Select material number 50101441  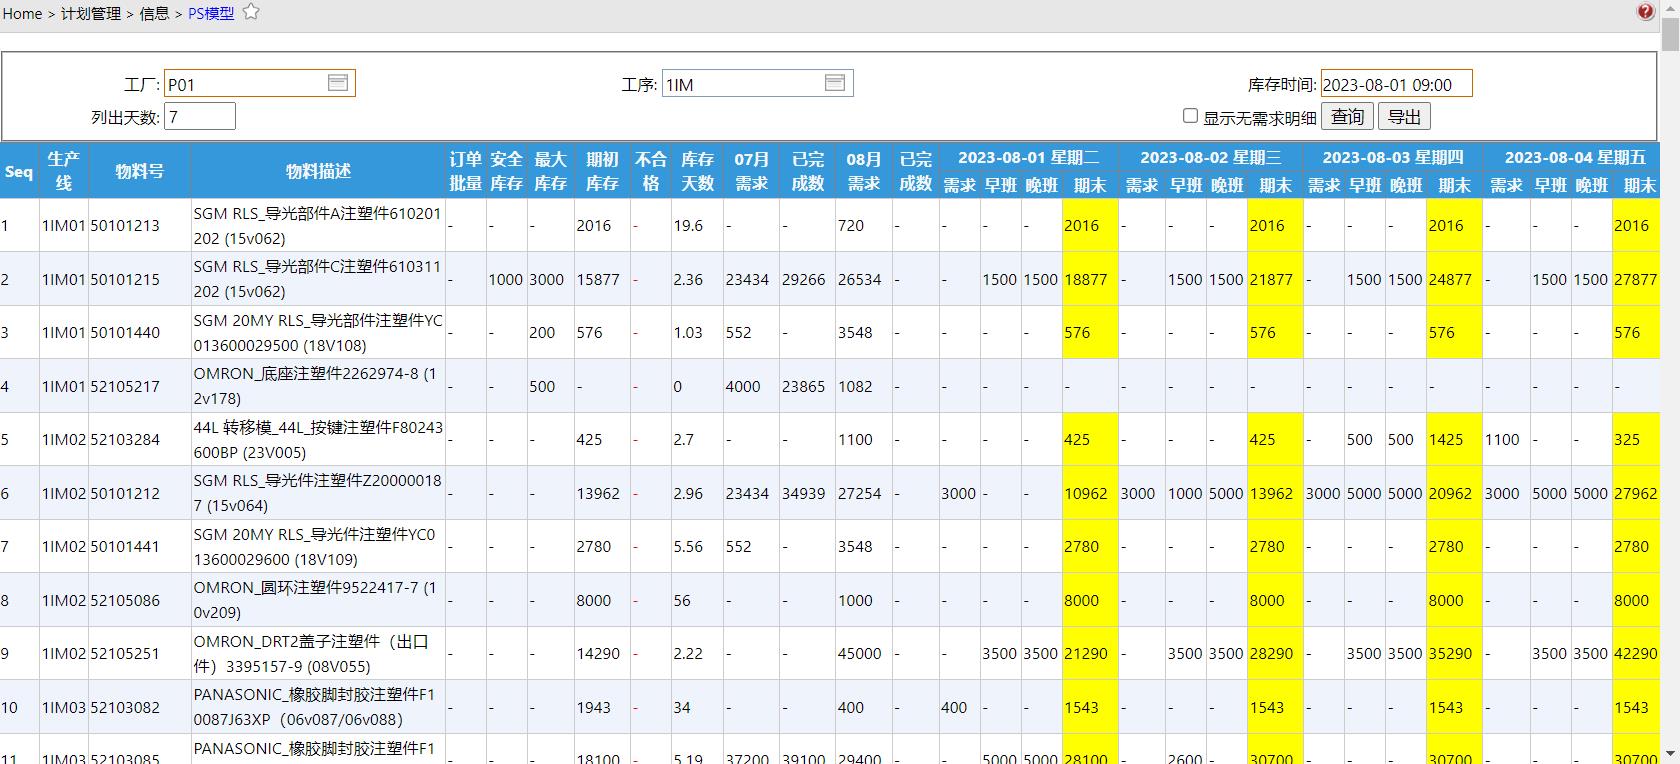125,546
